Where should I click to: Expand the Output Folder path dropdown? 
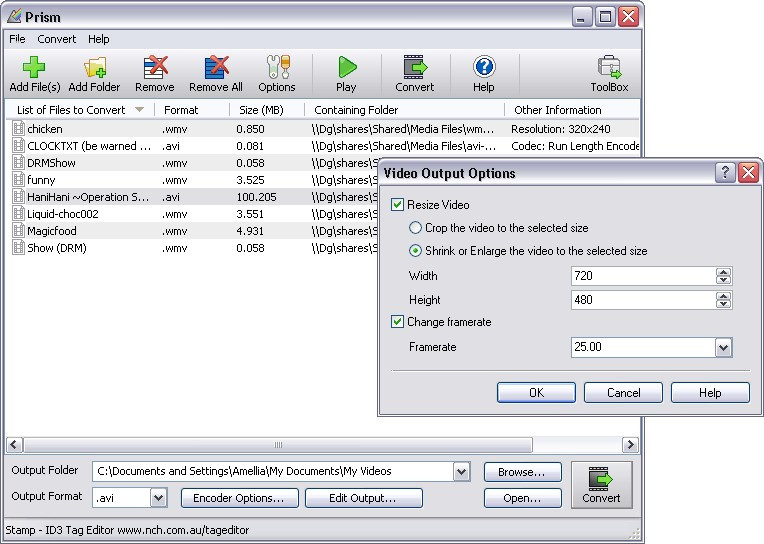[x=461, y=471]
